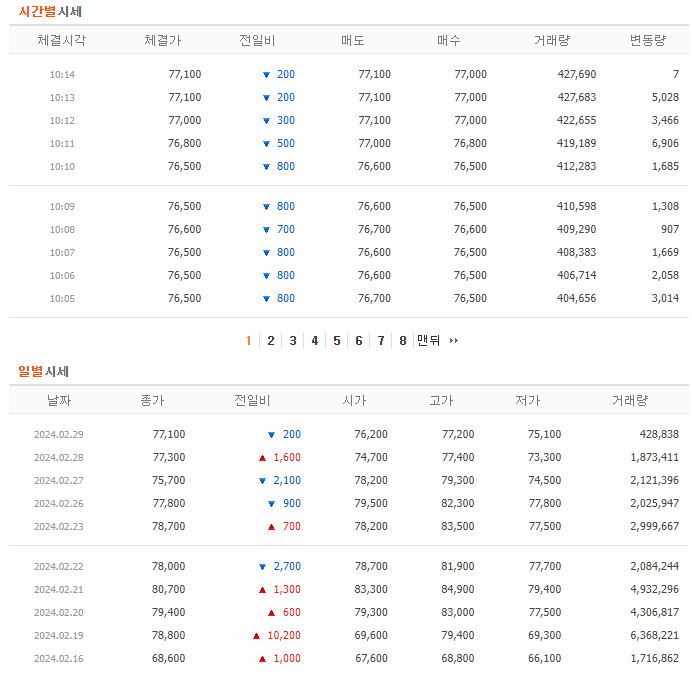The height and width of the screenshot is (675, 692).
Task: Go to page 2 of hourly quotes
Action: (271, 341)
